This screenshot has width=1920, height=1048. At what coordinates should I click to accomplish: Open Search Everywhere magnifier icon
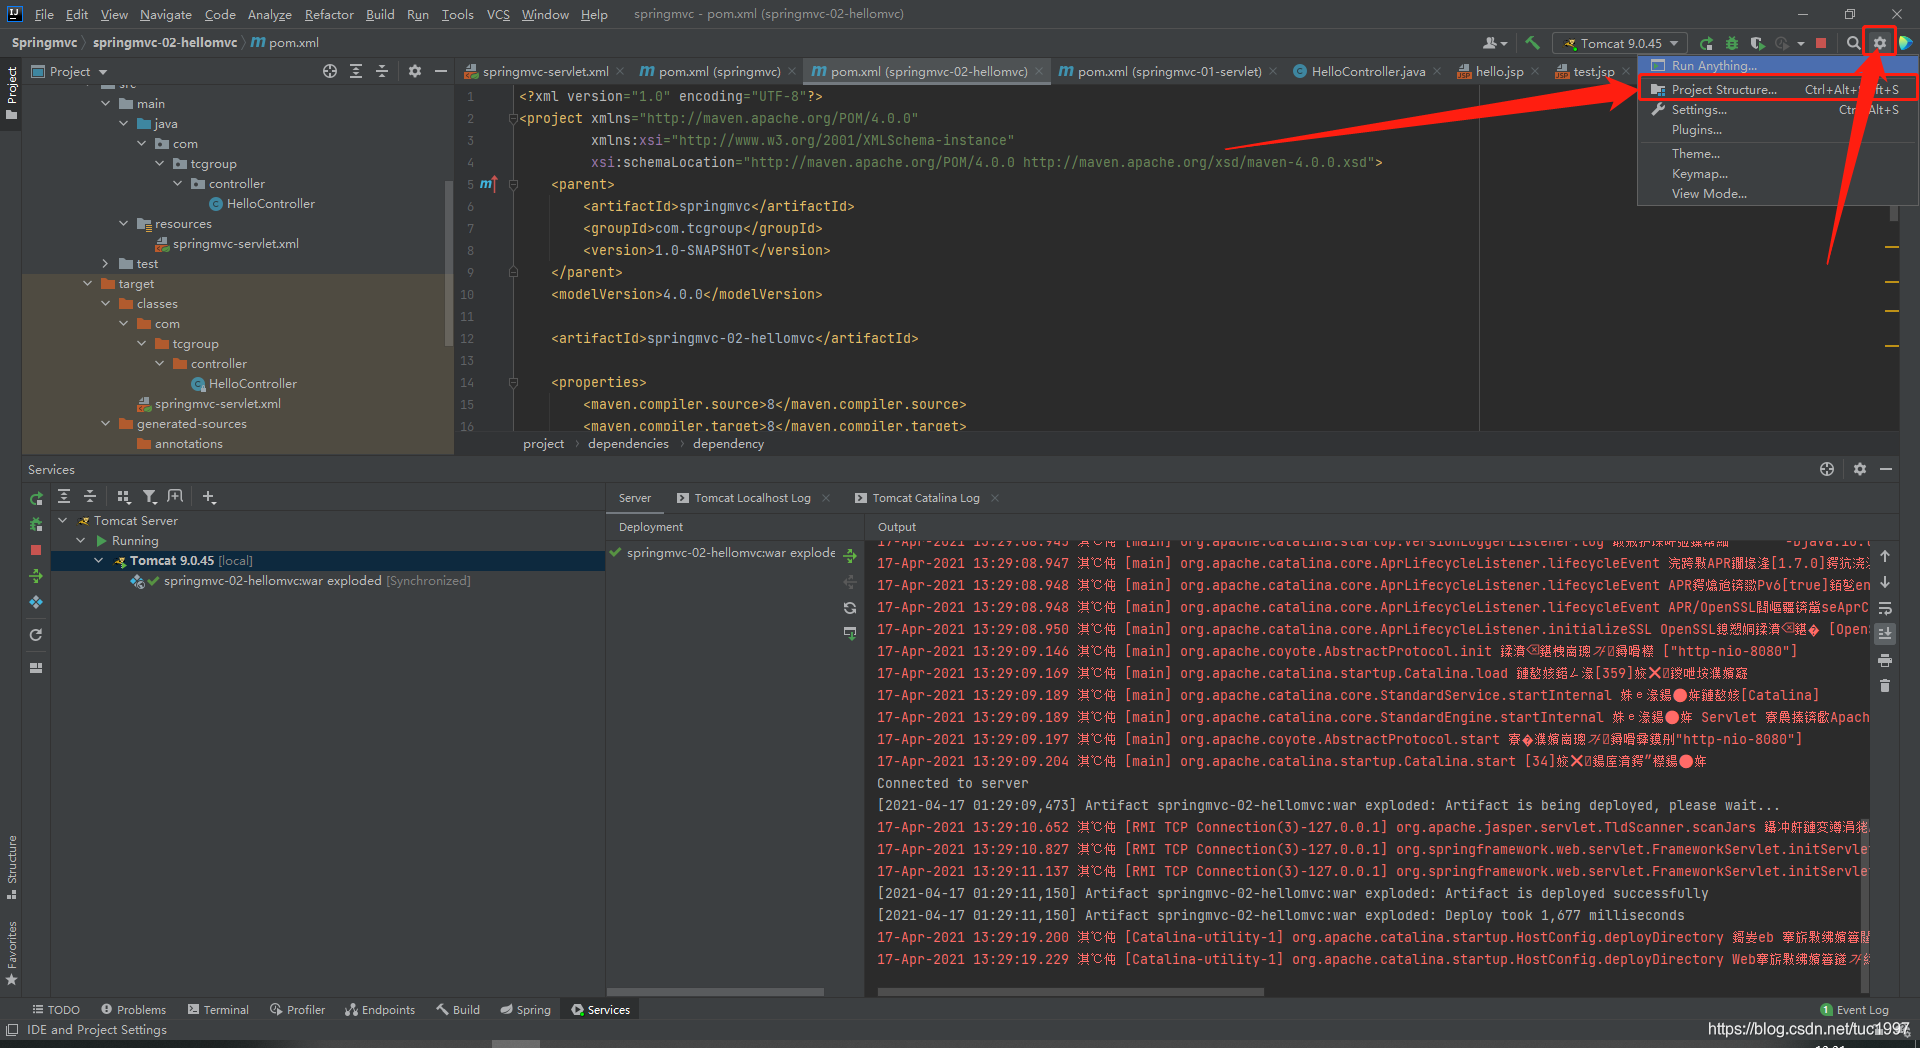coord(1853,43)
